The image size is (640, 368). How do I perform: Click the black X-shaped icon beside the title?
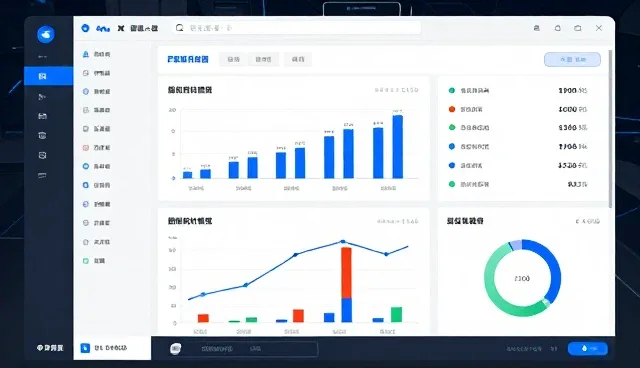[x=121, y=28]
